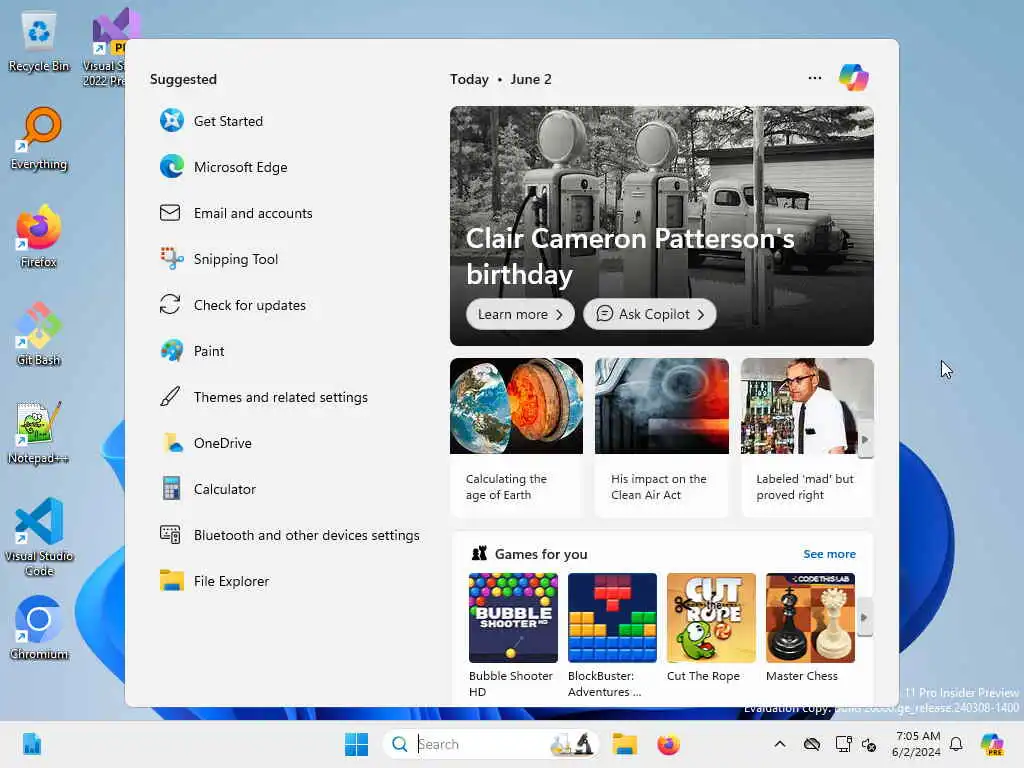Open the Windows Start button
This screenshot has width=1024, height=768.
(356, 744)
